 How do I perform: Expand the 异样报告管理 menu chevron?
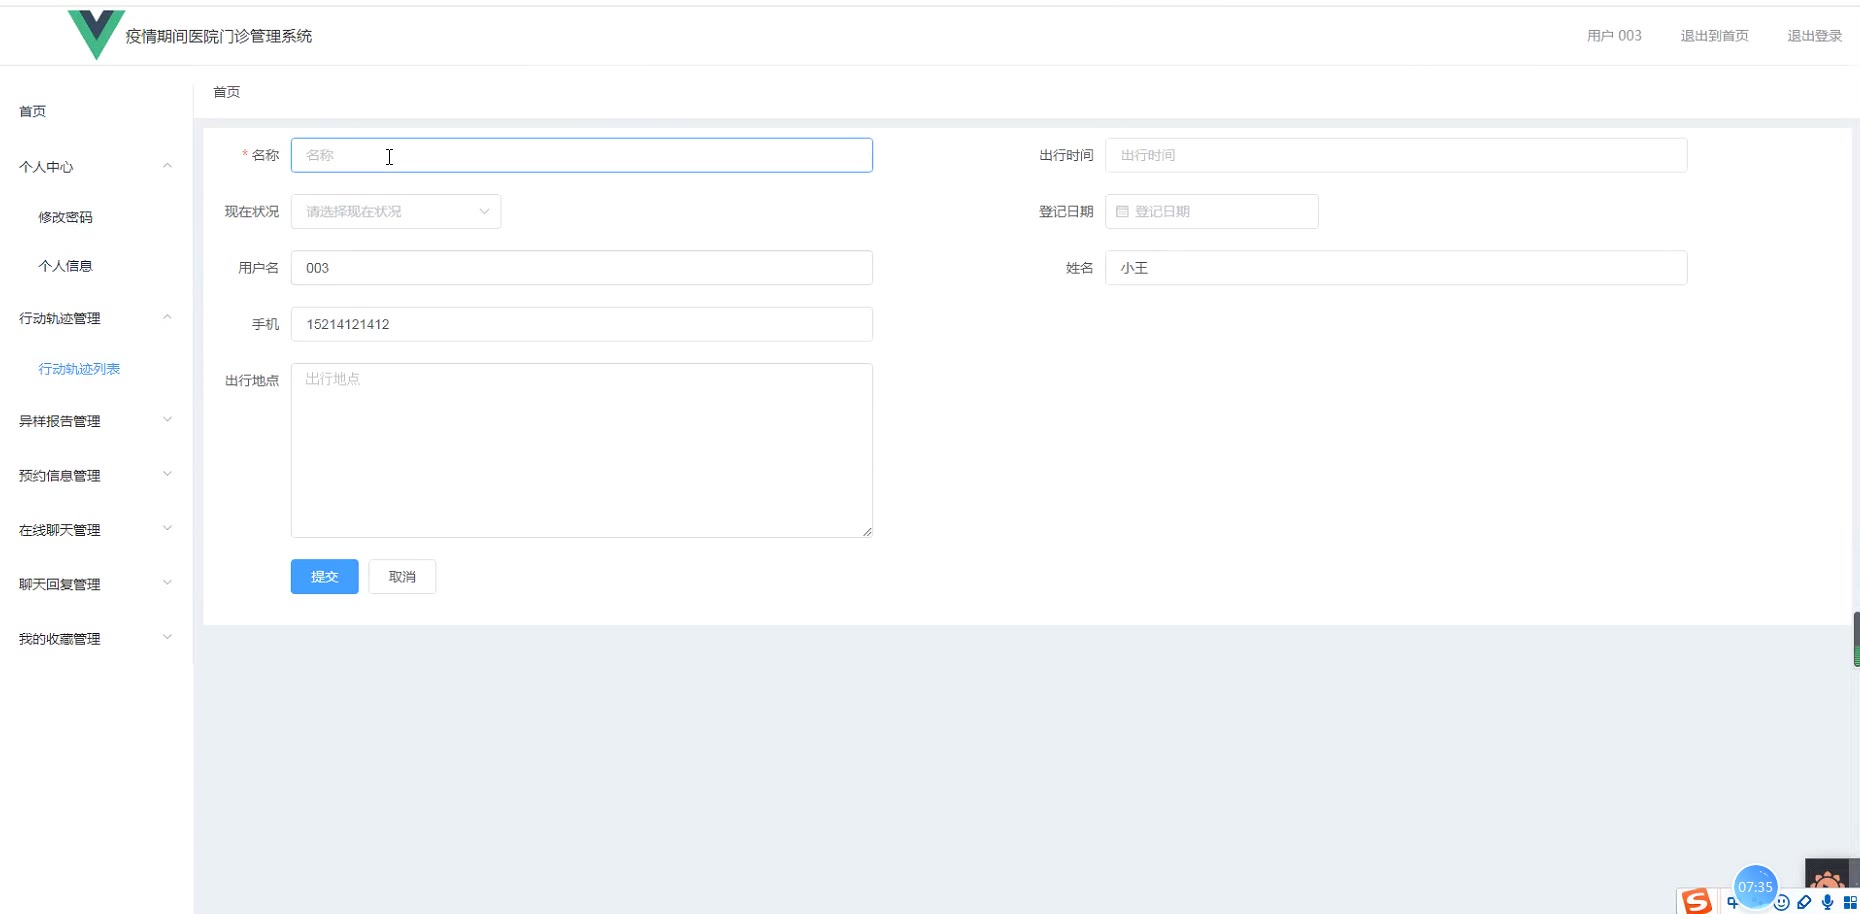click(167, 420)
